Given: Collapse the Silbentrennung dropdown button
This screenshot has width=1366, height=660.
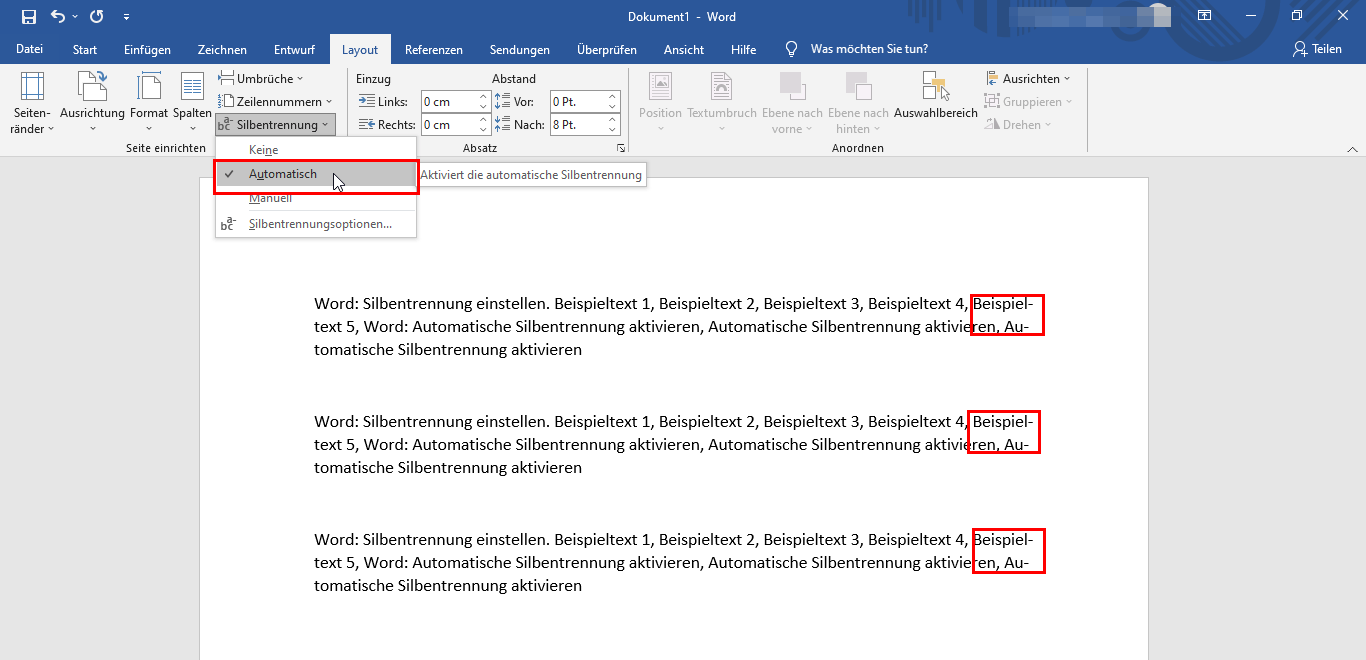Looking at the screenshot, I should (275, 125).
